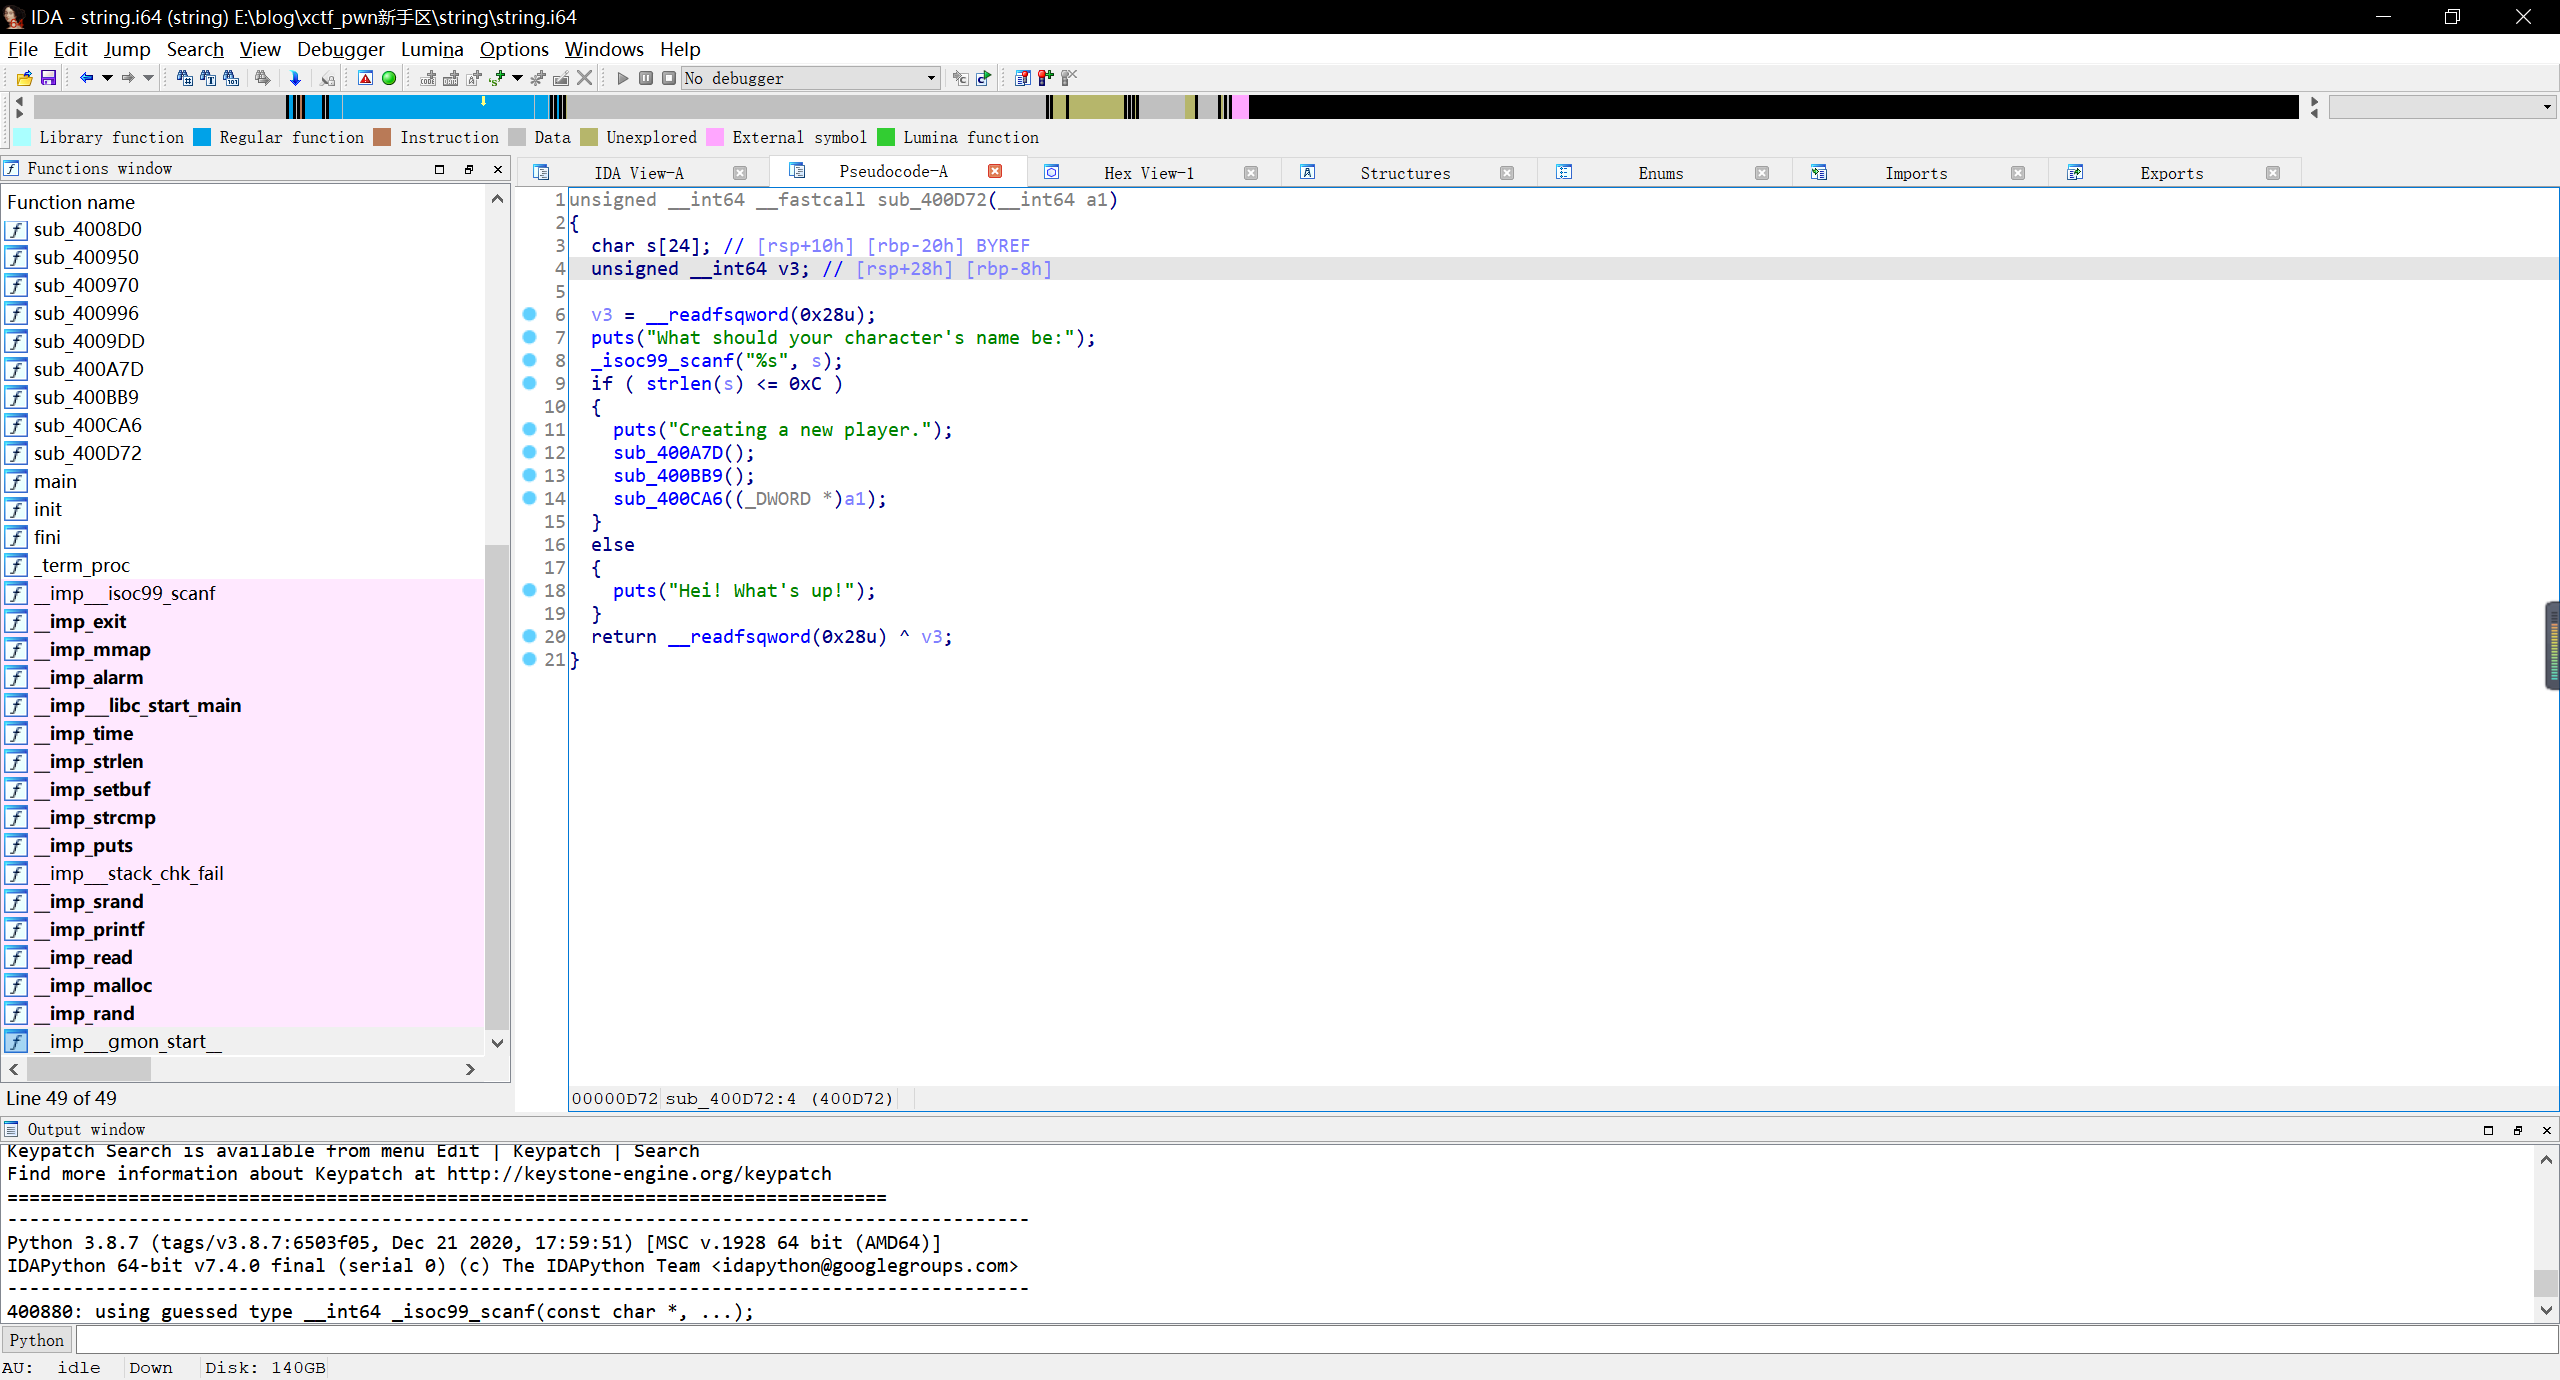Click the Python console language button
The width and height of the screenshot is (2560, 1380).
click(37, 1340)
